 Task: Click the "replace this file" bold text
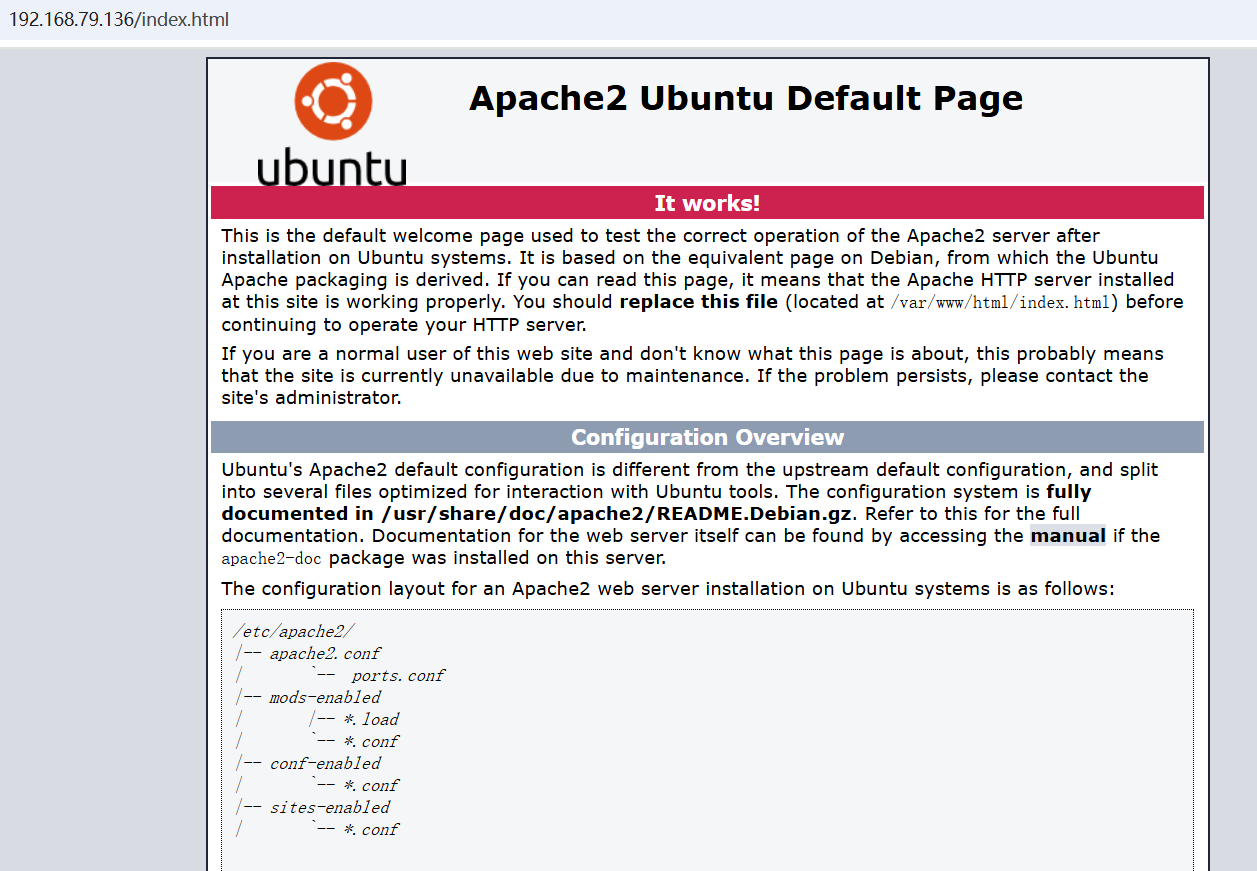699,302
